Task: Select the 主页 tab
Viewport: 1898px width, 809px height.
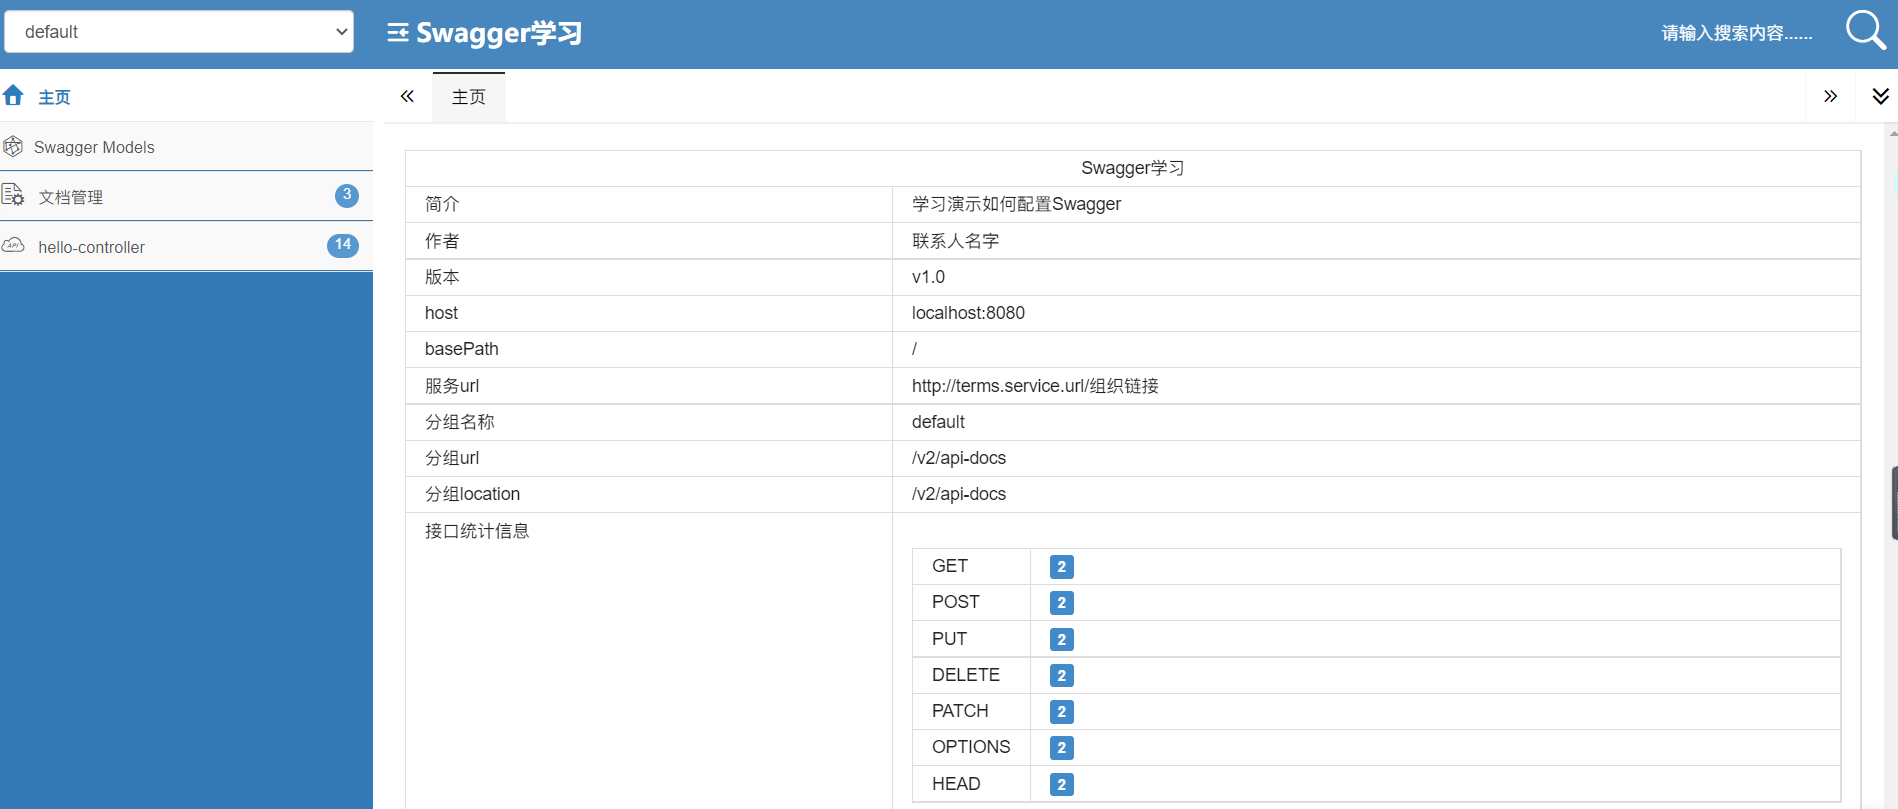Action: 468,97
